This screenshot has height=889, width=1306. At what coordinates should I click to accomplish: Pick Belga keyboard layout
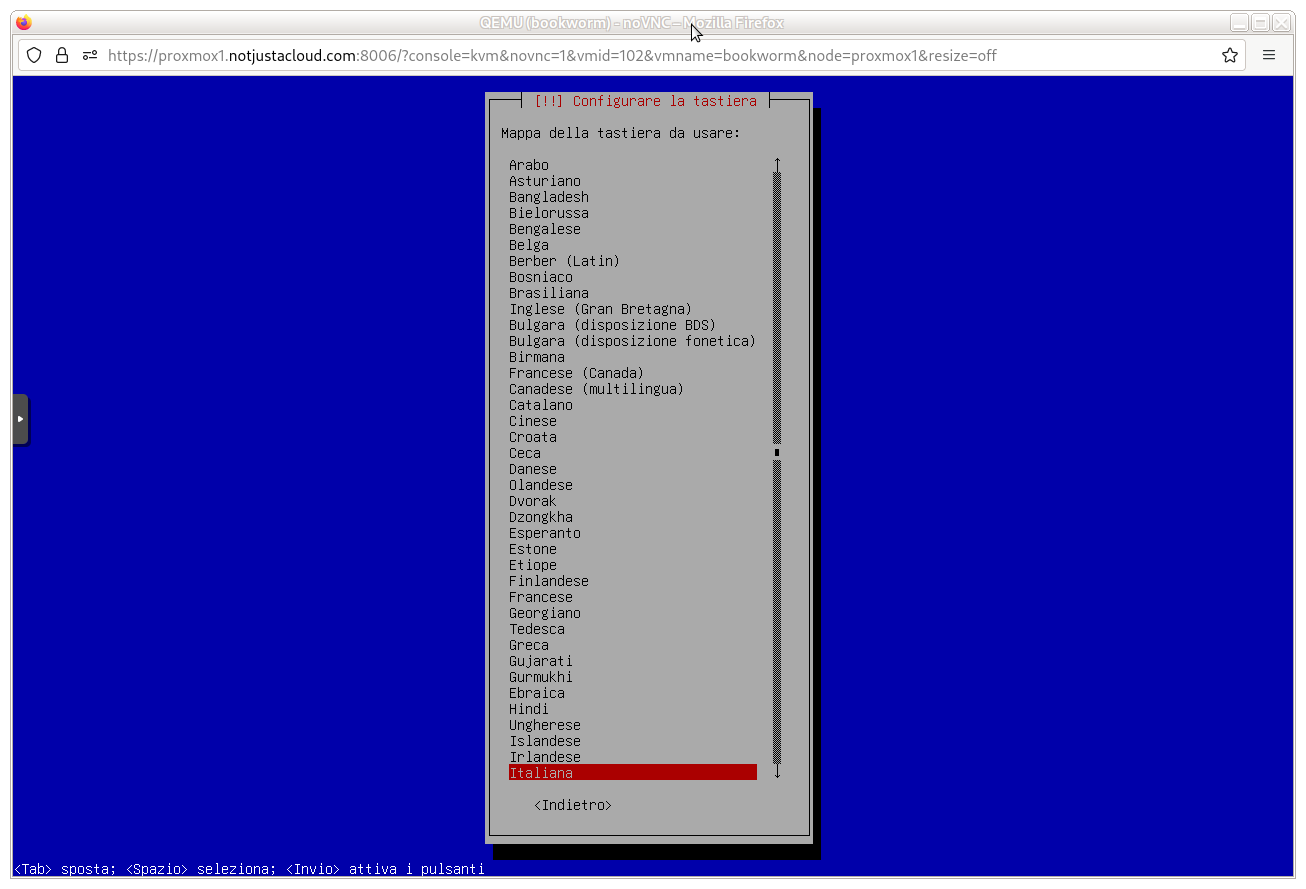tap(529, 245)
